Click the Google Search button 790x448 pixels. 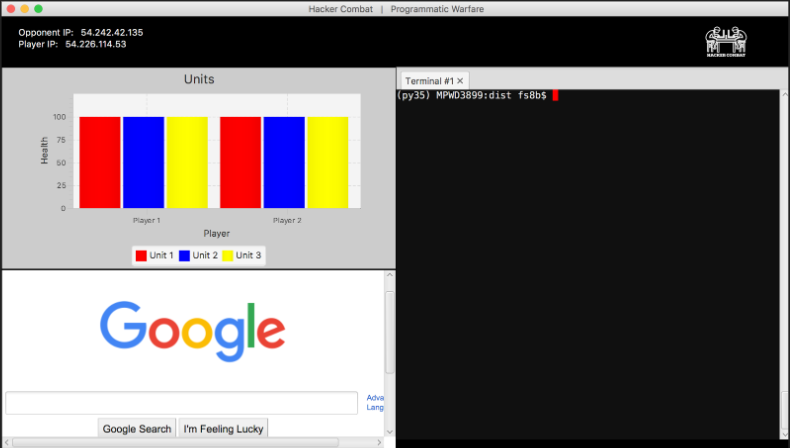tap(137, 428)
